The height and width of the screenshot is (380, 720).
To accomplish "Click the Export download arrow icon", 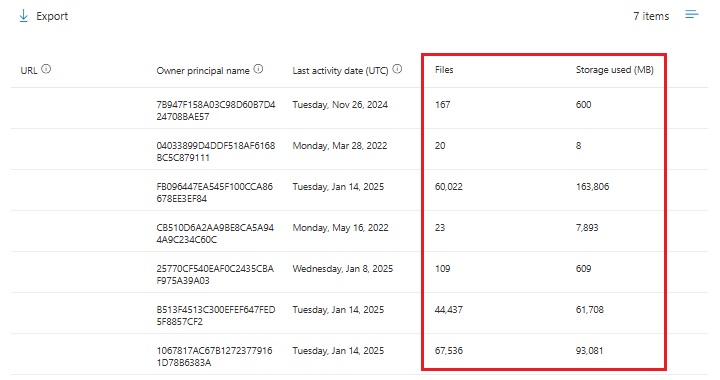I will click(x=23, y=16).
